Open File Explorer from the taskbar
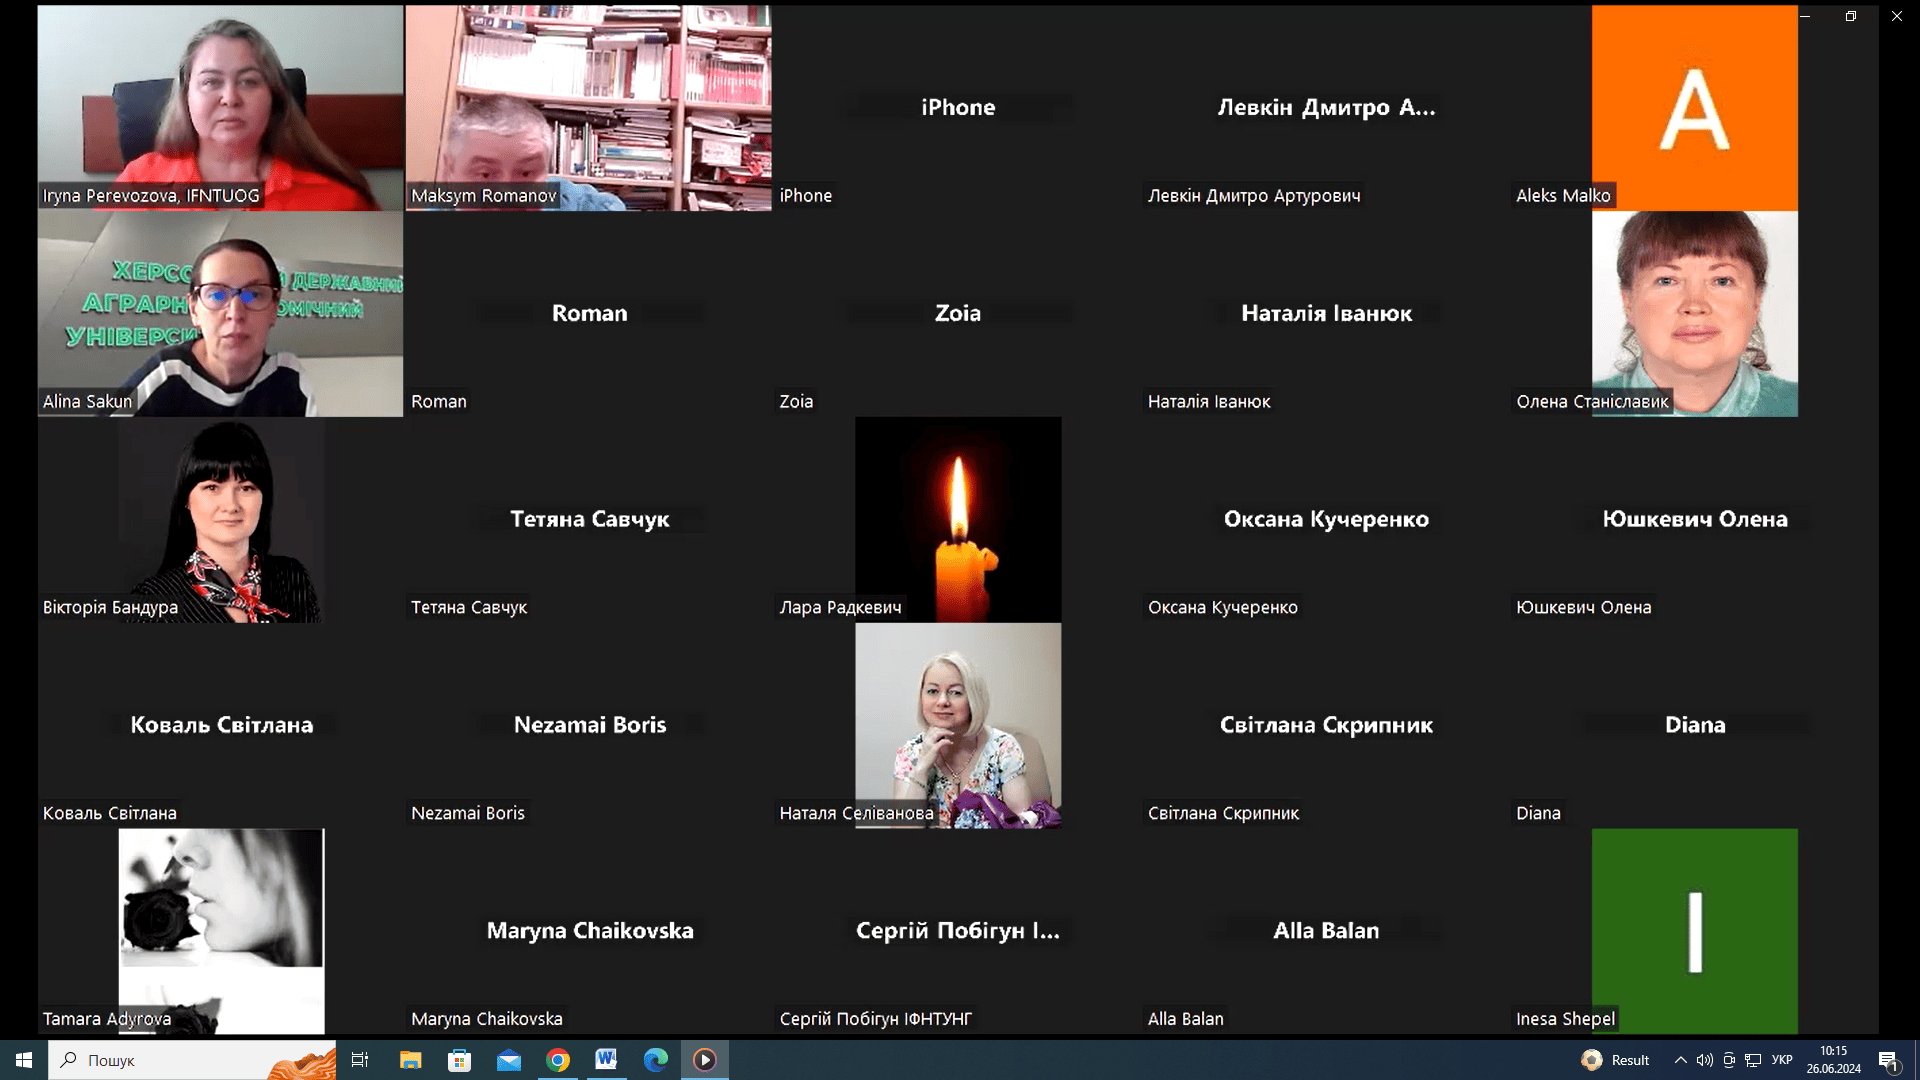Screen dimensions: 1920x1080 pos(410,1060)
